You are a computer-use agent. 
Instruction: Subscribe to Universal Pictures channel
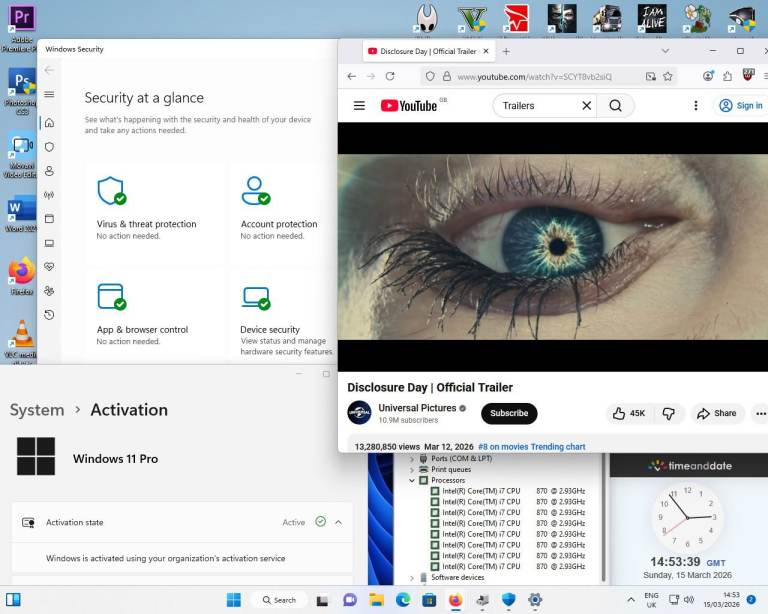coord(509,413)
